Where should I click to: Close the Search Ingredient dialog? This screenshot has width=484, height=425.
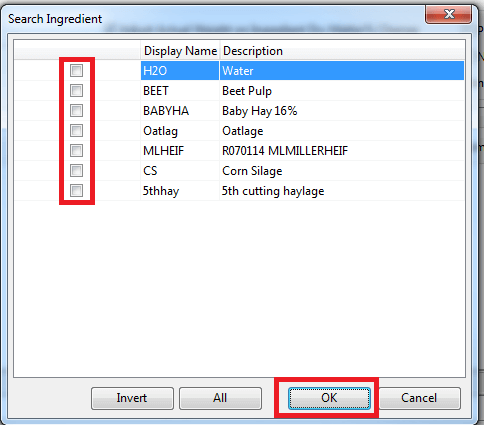tap(449, 15)
